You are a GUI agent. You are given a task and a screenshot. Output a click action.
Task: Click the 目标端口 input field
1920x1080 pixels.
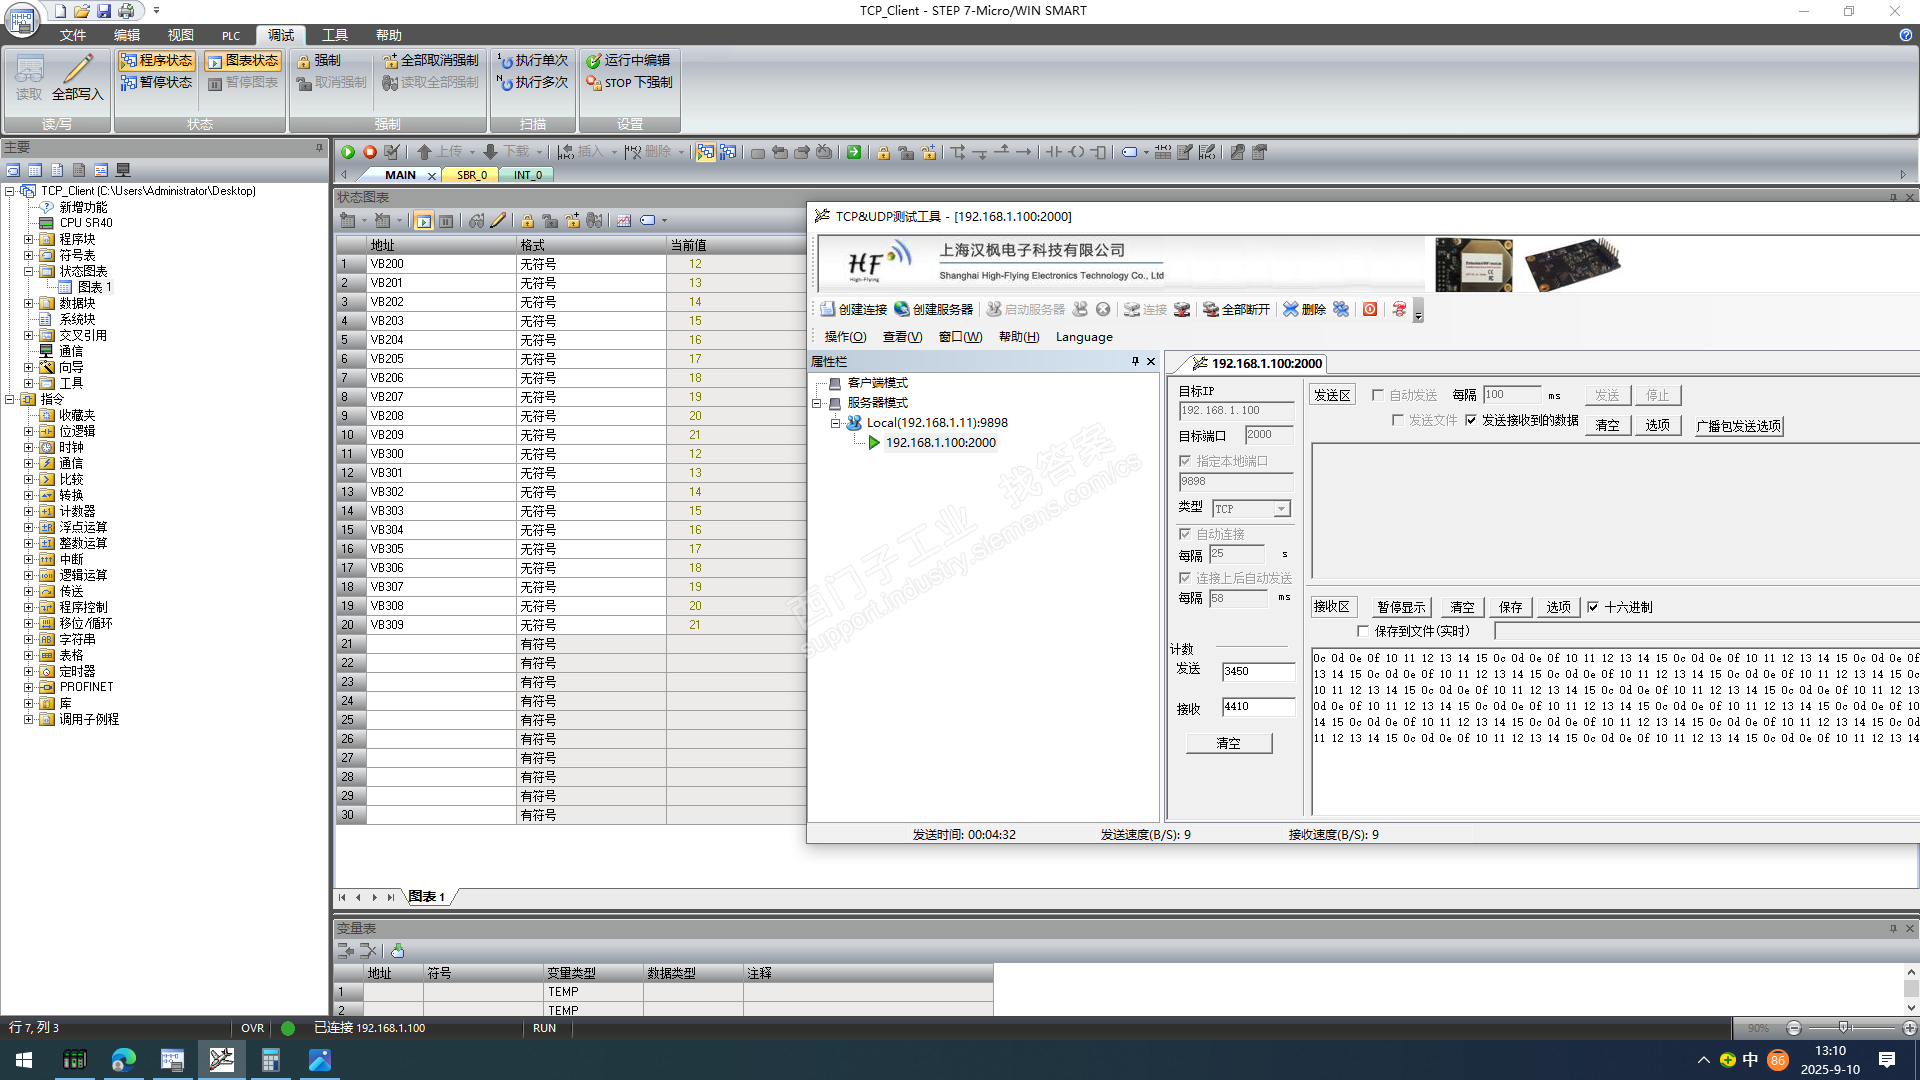click(1267, 435)
